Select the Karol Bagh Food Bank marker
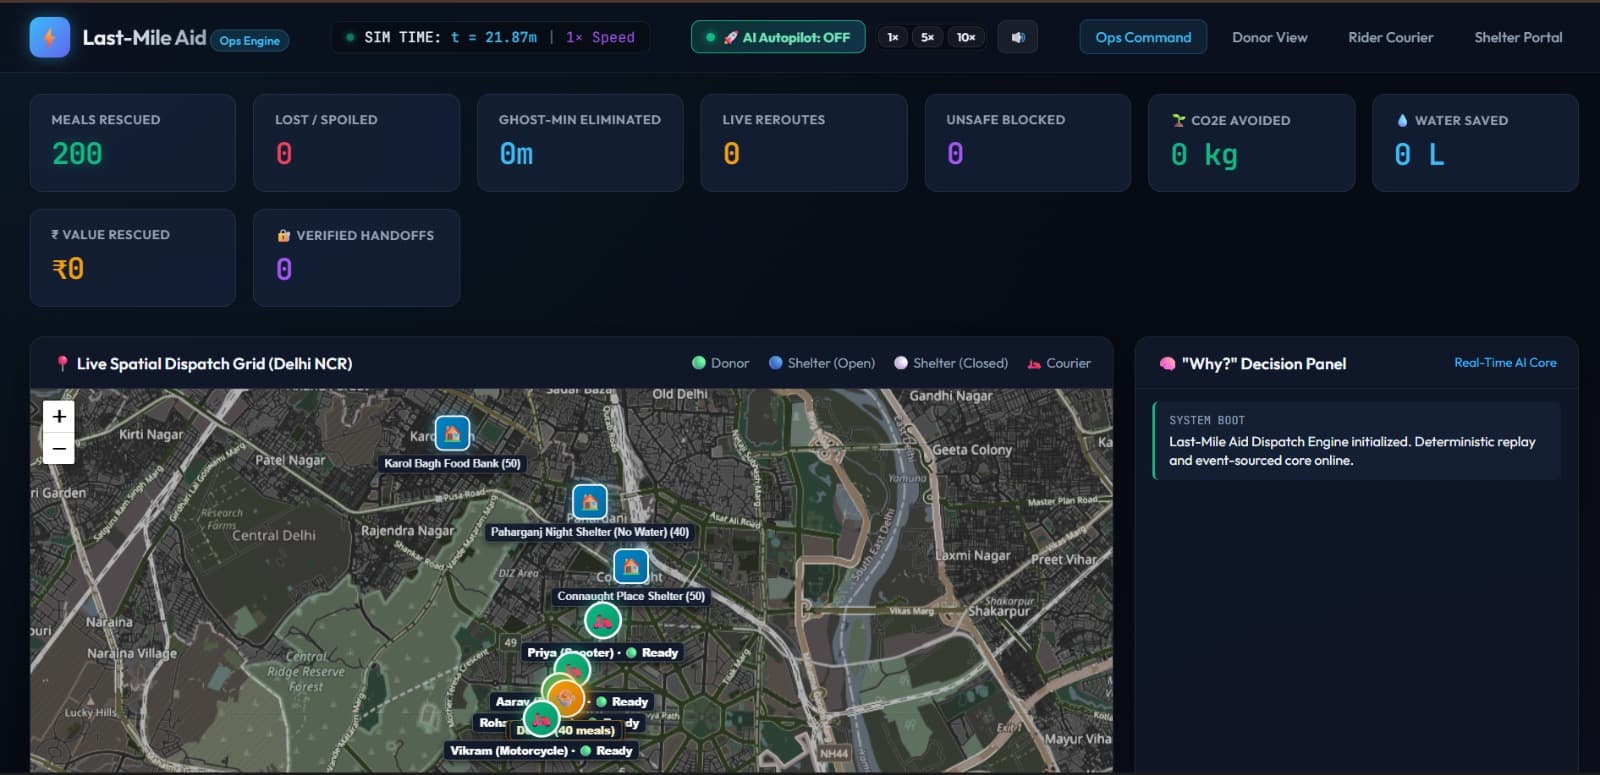This screenshot has height=775, width=1600. tap(452, 433)
